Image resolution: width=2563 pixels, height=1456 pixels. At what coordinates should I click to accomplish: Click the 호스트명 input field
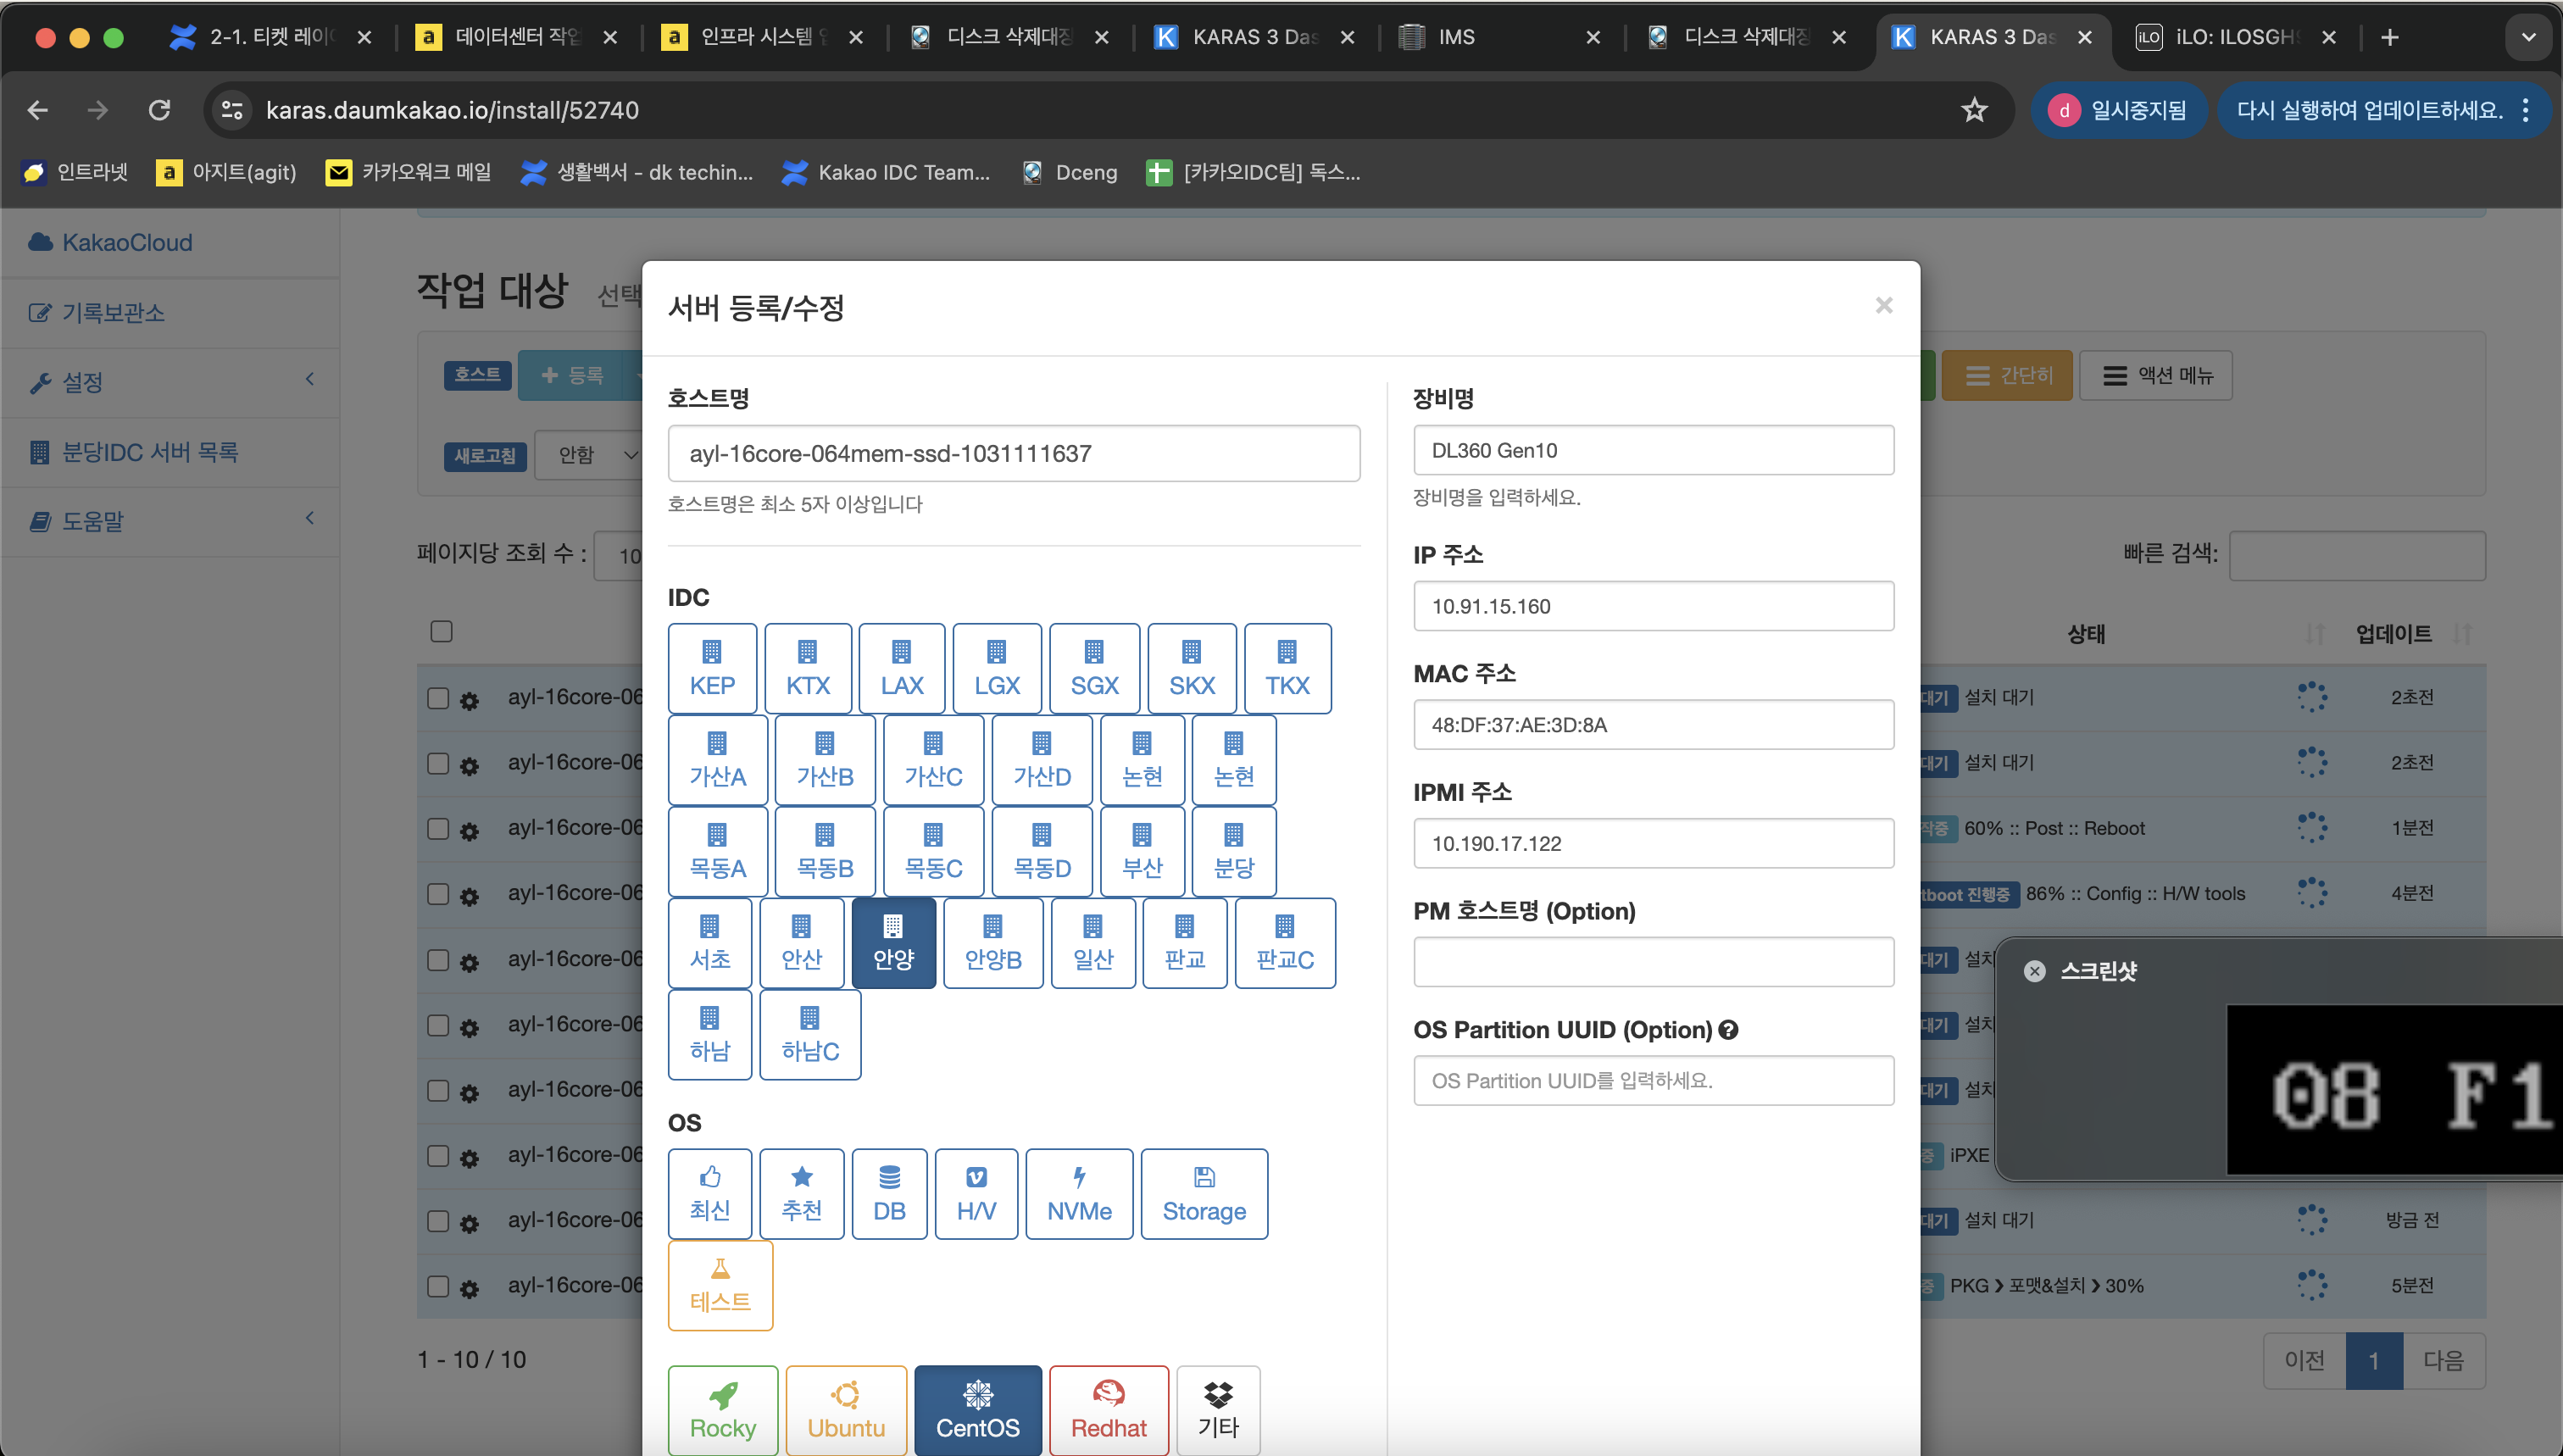[x=1014, y=453]
